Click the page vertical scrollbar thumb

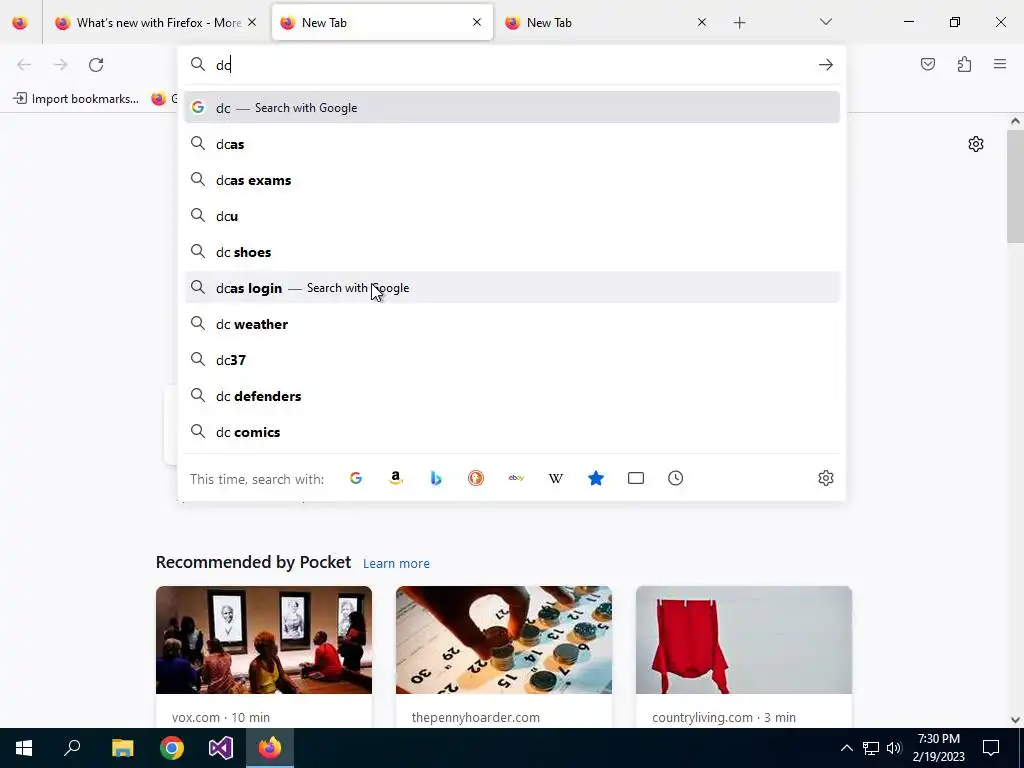point(1015,186)
